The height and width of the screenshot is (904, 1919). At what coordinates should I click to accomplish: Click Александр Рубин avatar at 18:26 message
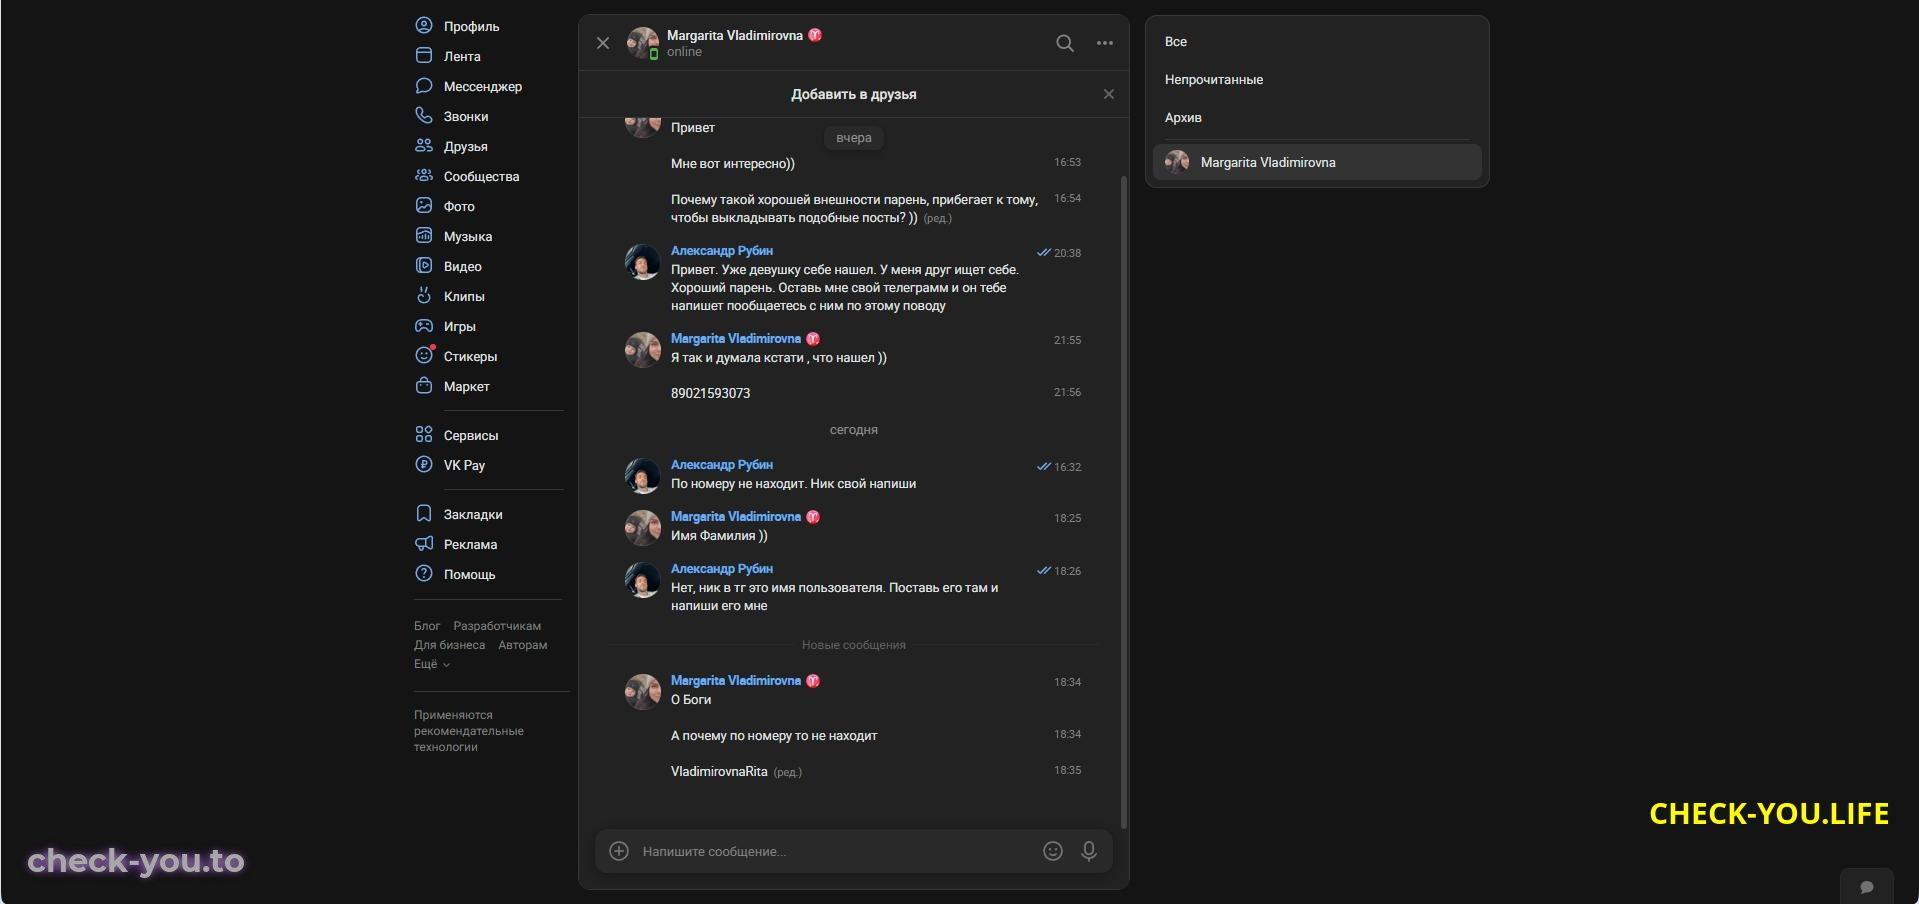pyautogui.click(x=642, y=580)
